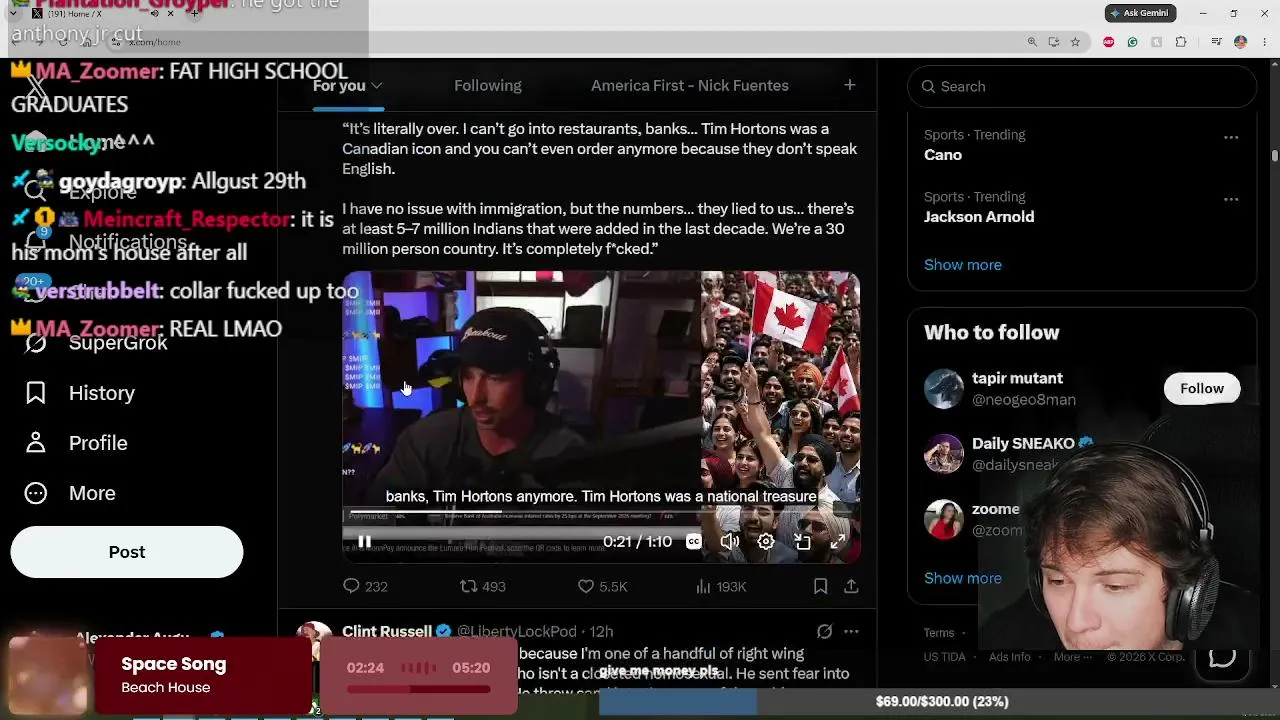Open a new browser tab
This screenshot has width=1280, height=720.
coord(194,13)
